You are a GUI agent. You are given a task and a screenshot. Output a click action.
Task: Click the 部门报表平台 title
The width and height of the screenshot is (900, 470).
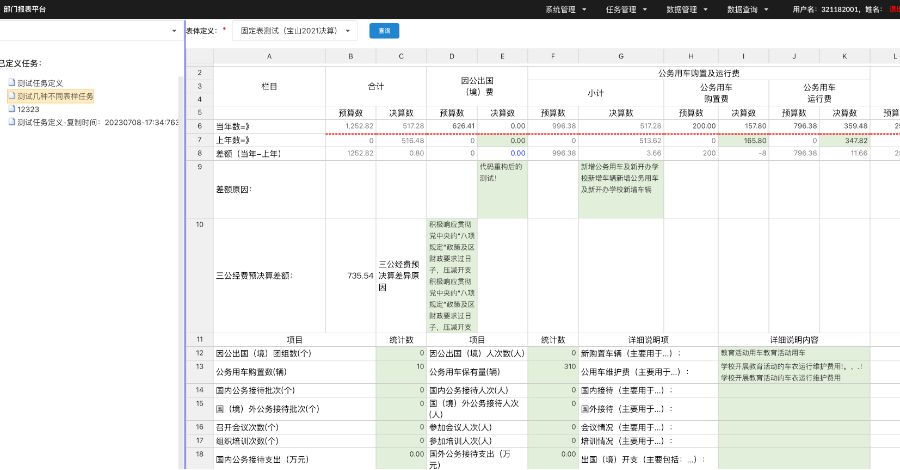(25, 9)
